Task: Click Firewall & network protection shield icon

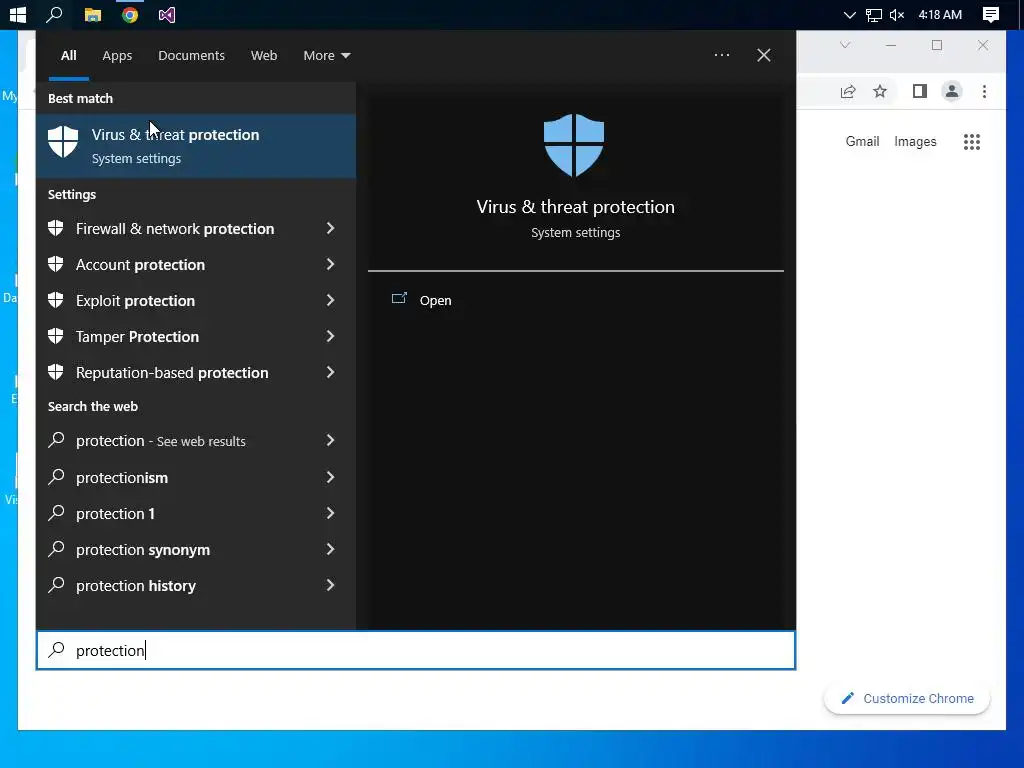Action: click(56, 228)
